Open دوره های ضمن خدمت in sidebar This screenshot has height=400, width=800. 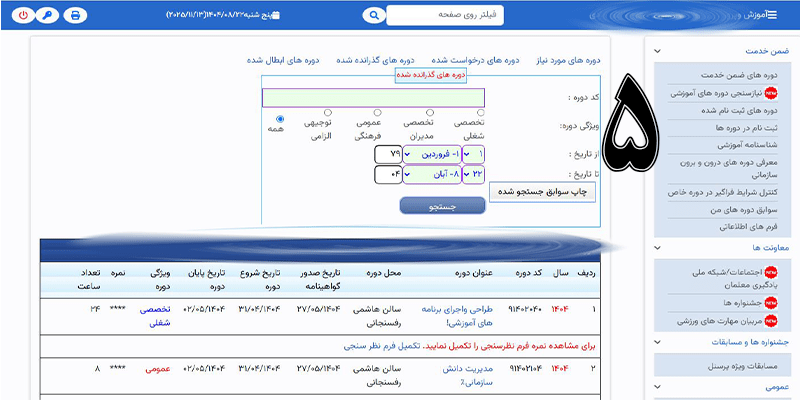pos(739,75)
